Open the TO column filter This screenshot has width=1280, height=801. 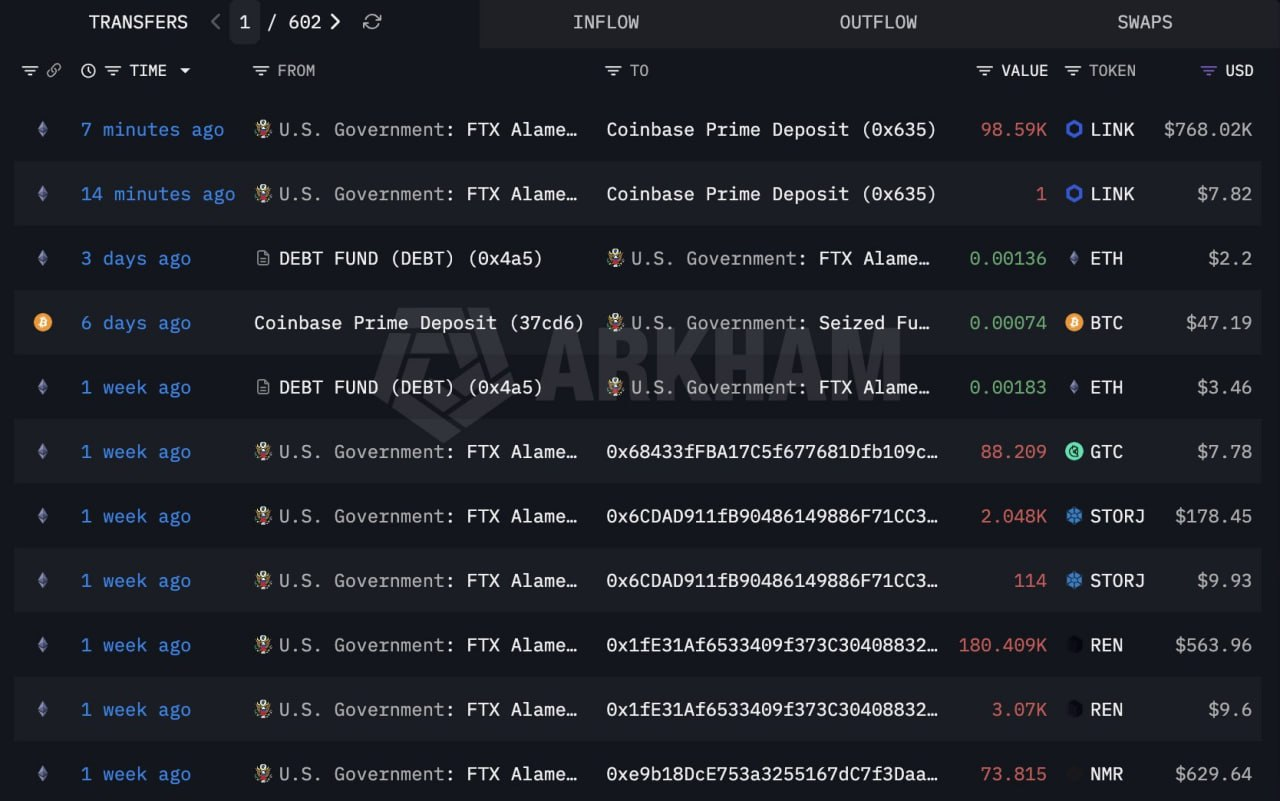click(x=613, y=71)
